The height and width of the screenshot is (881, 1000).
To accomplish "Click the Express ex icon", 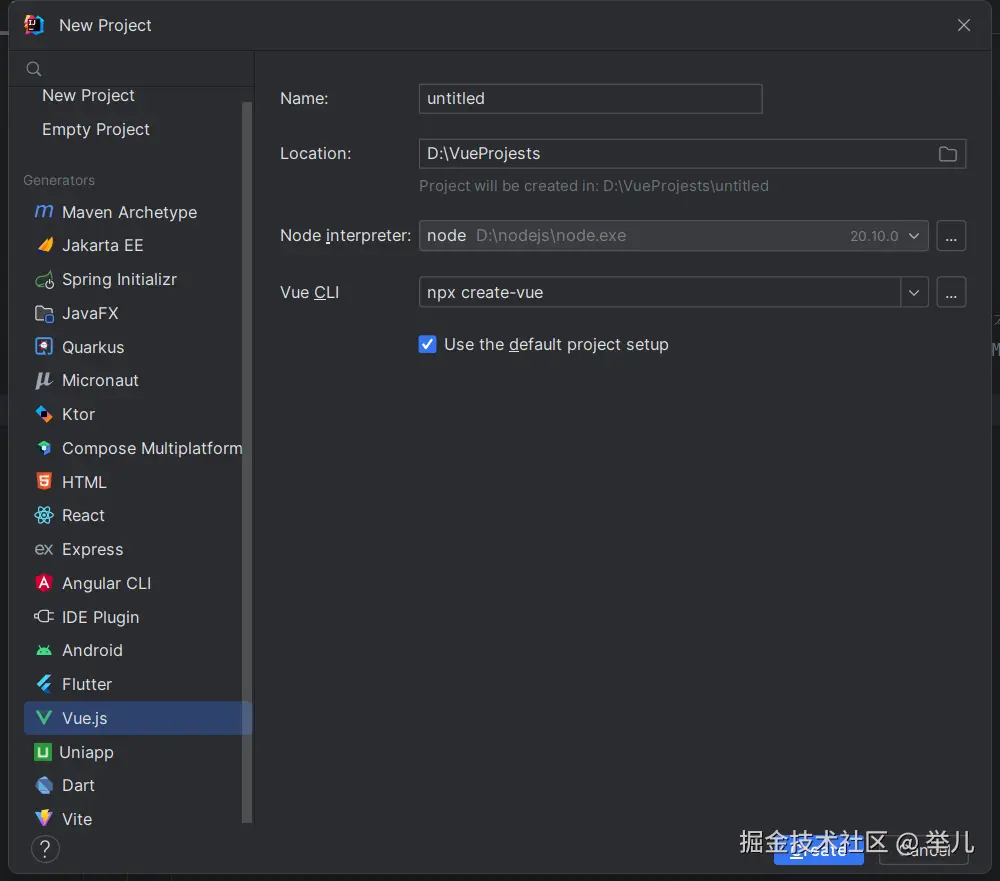I will pos(43,549).
